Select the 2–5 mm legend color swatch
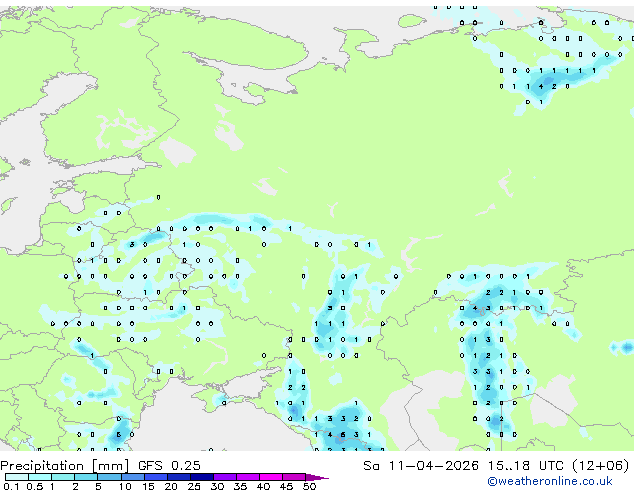 (86, 477)
